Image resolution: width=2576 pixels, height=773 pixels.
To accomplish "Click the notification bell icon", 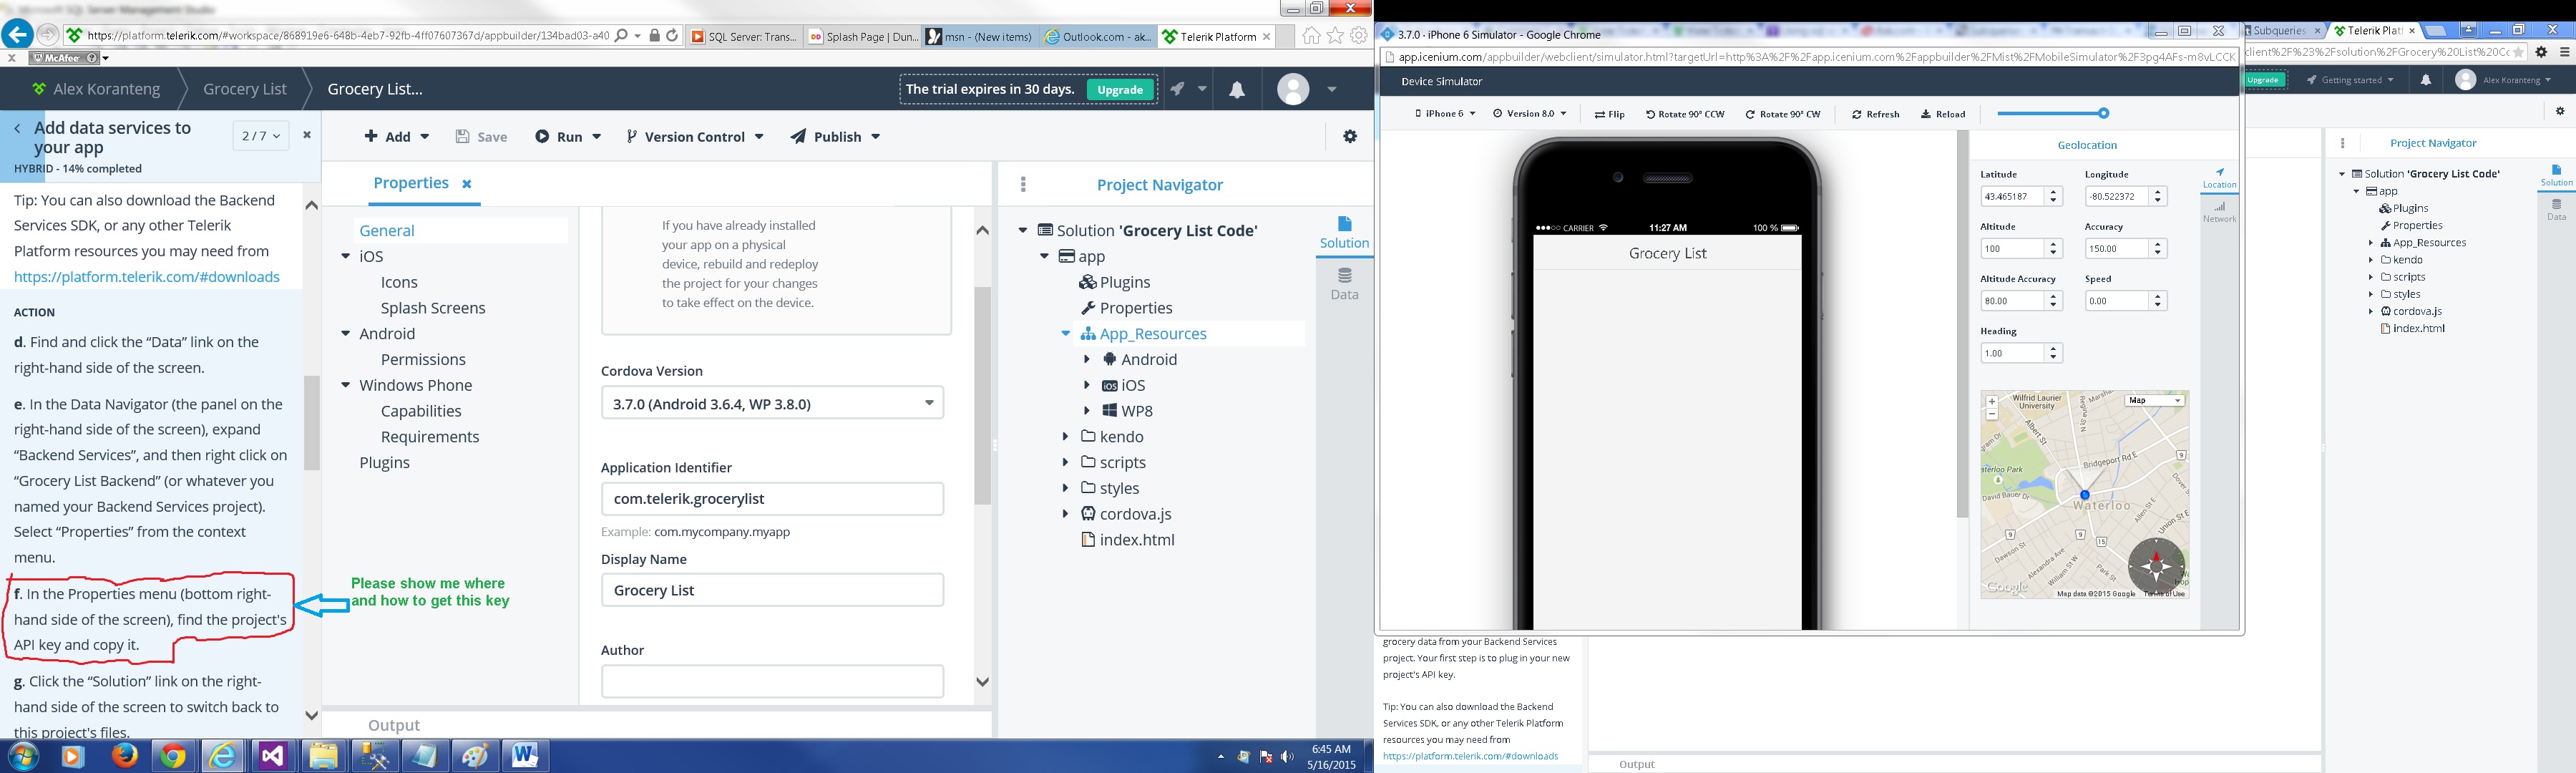I will coord(1237,90).
